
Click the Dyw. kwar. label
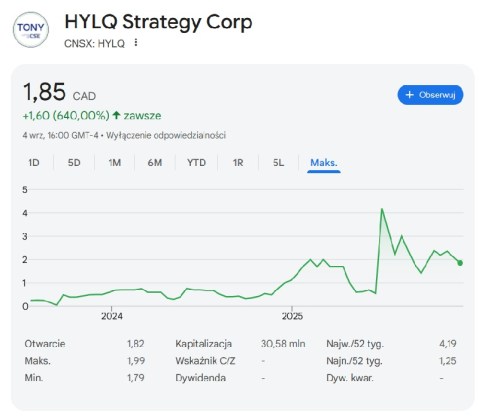tap(350, 378)
